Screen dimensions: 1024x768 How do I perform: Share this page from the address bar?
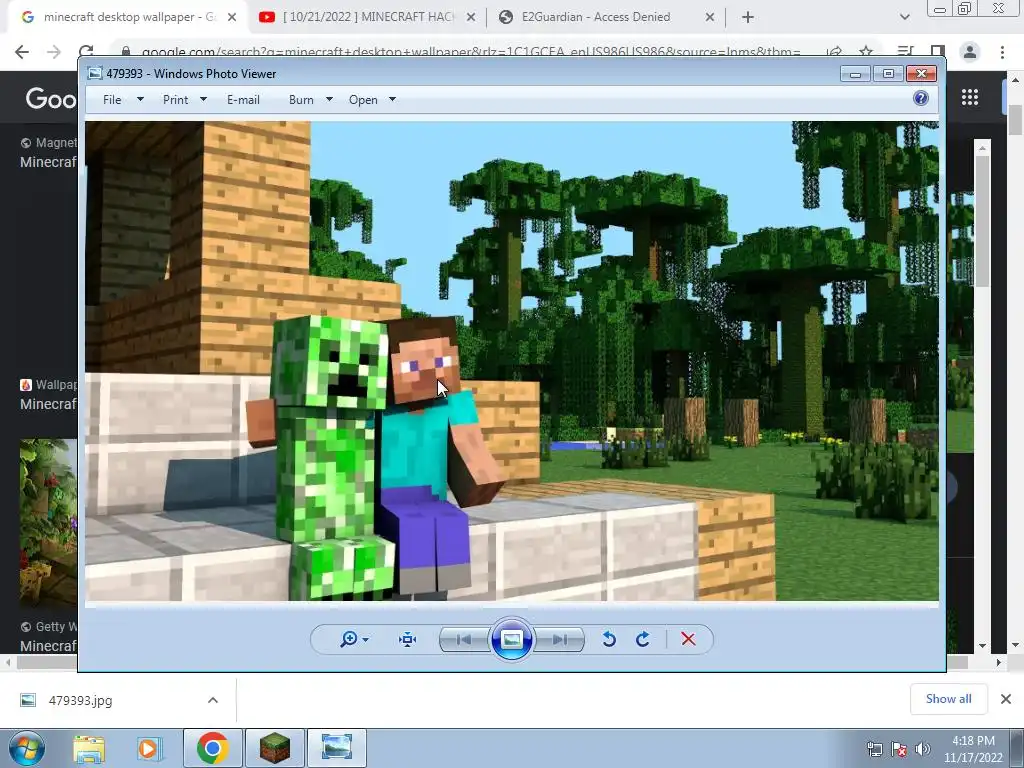click(x=834, y=52)
